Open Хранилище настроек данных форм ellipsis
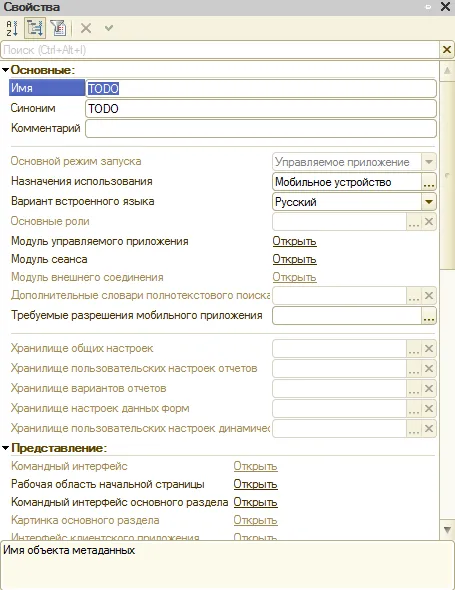This screenshot has height=590, width=455. (x=414, y=409)
